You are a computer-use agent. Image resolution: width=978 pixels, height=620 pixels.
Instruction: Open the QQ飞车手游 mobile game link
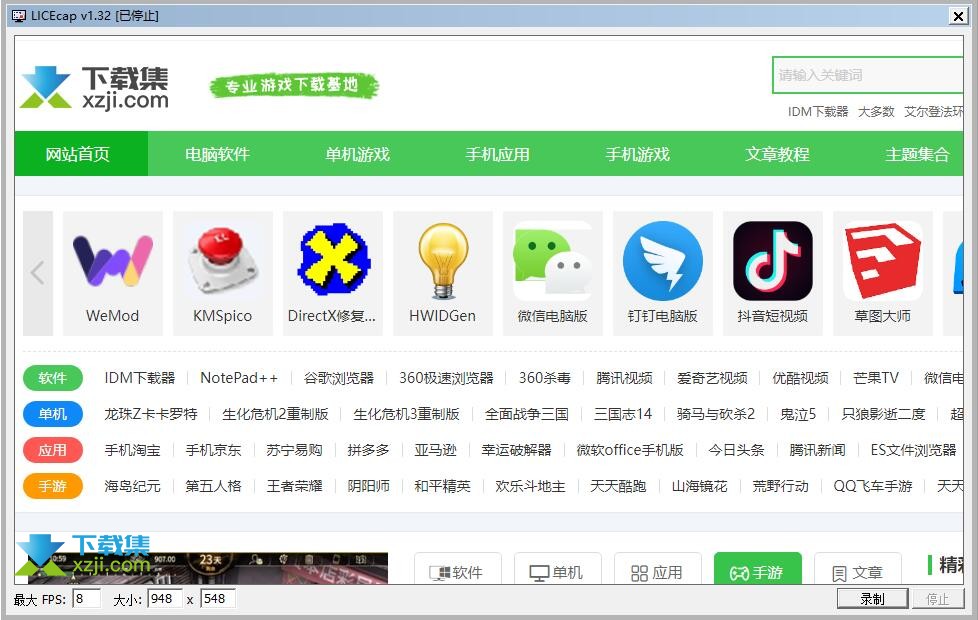(873, 487)
